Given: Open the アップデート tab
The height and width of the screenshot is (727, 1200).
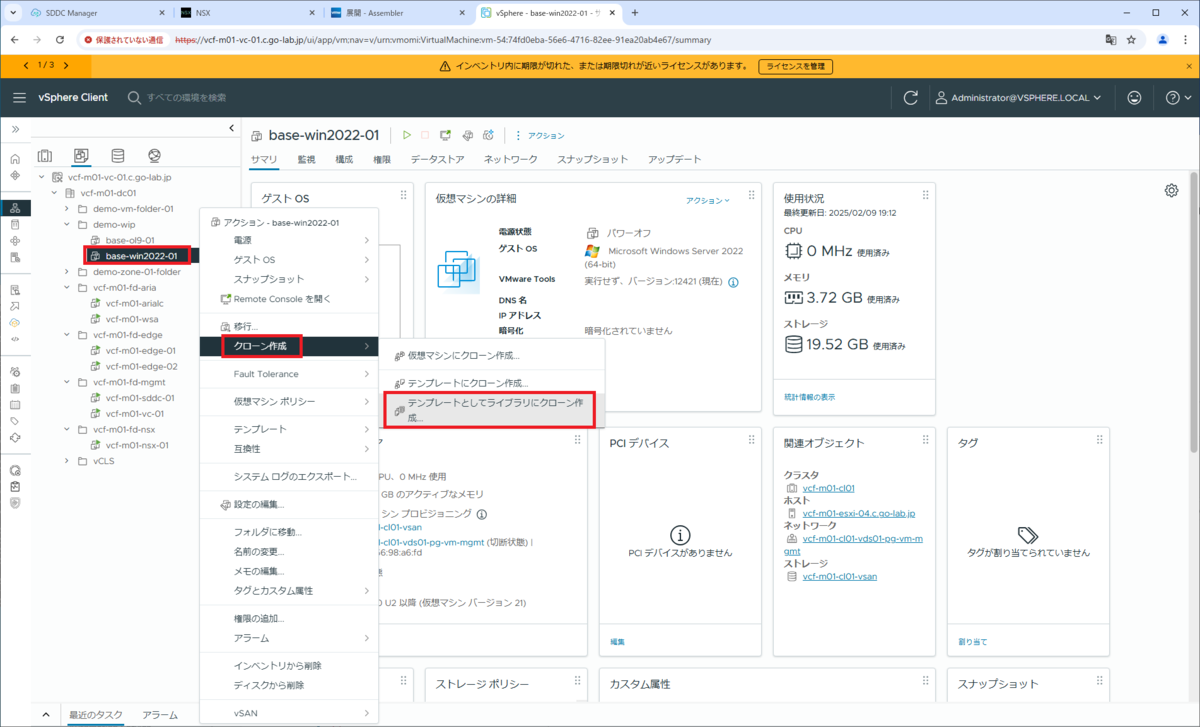Looking at the screenshot, I should point(674,160).
